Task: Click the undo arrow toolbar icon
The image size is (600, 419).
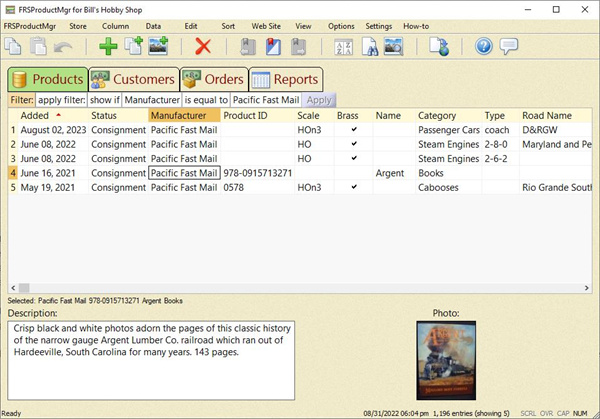Action: click(64, 46)
